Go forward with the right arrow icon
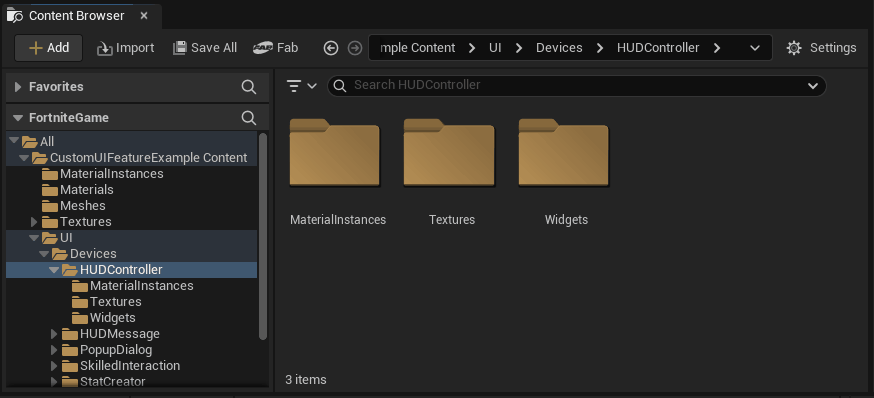 pos(355,48)
